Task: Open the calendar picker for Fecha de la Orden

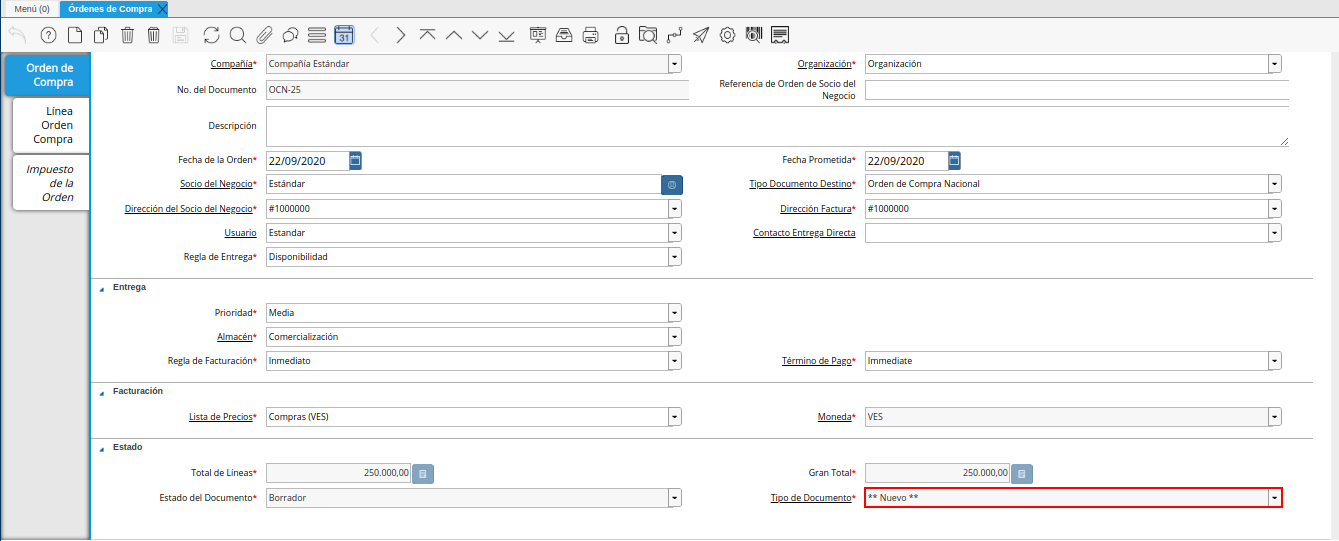Action: click(x=355, y=160)
